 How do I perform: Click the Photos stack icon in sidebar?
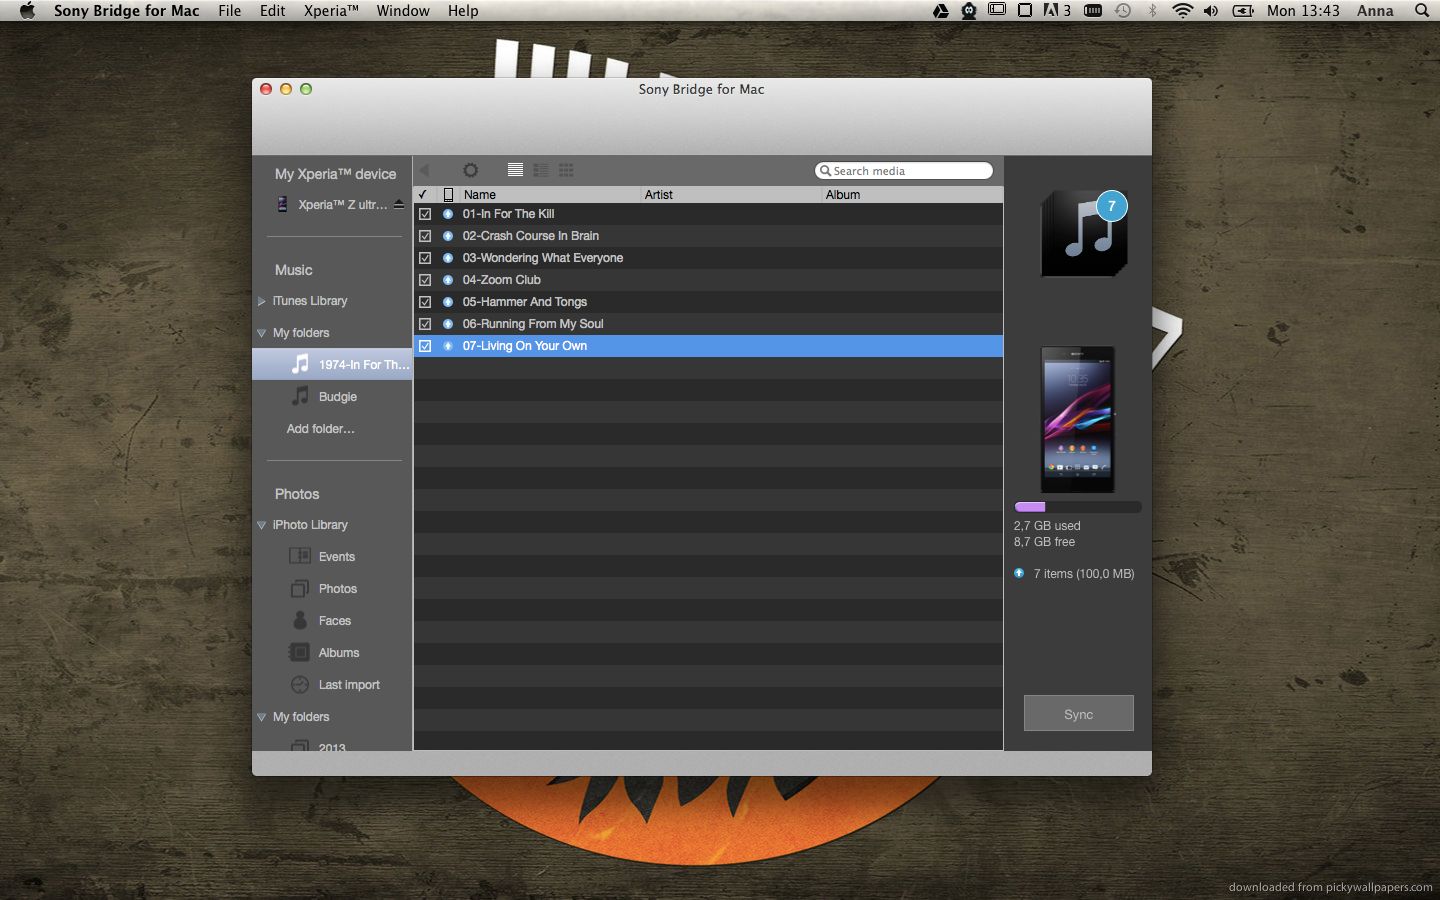click(x=299, y=588)
